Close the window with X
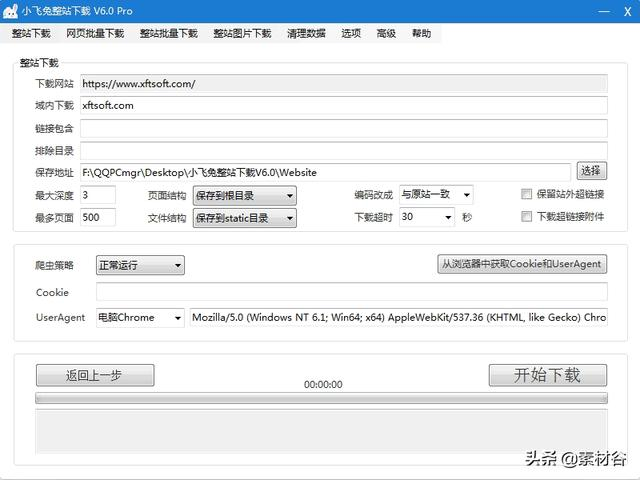 pos(627,11)
